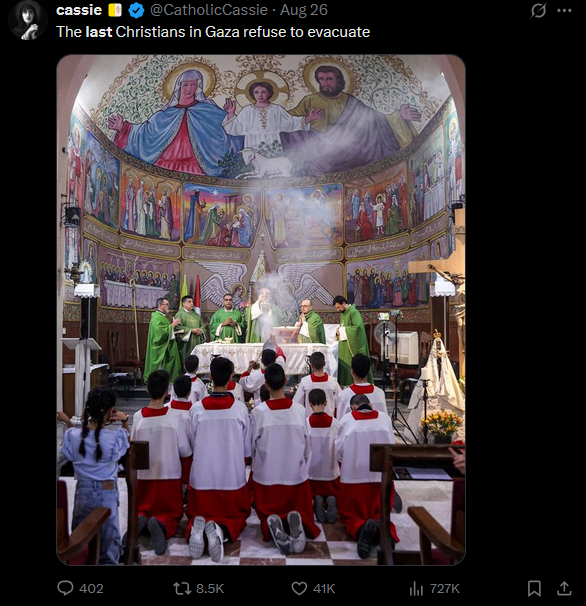Click the 8.5K reposts count
Image resolution: width=586 pixels, height=606 pixels.
click(210, 589)
